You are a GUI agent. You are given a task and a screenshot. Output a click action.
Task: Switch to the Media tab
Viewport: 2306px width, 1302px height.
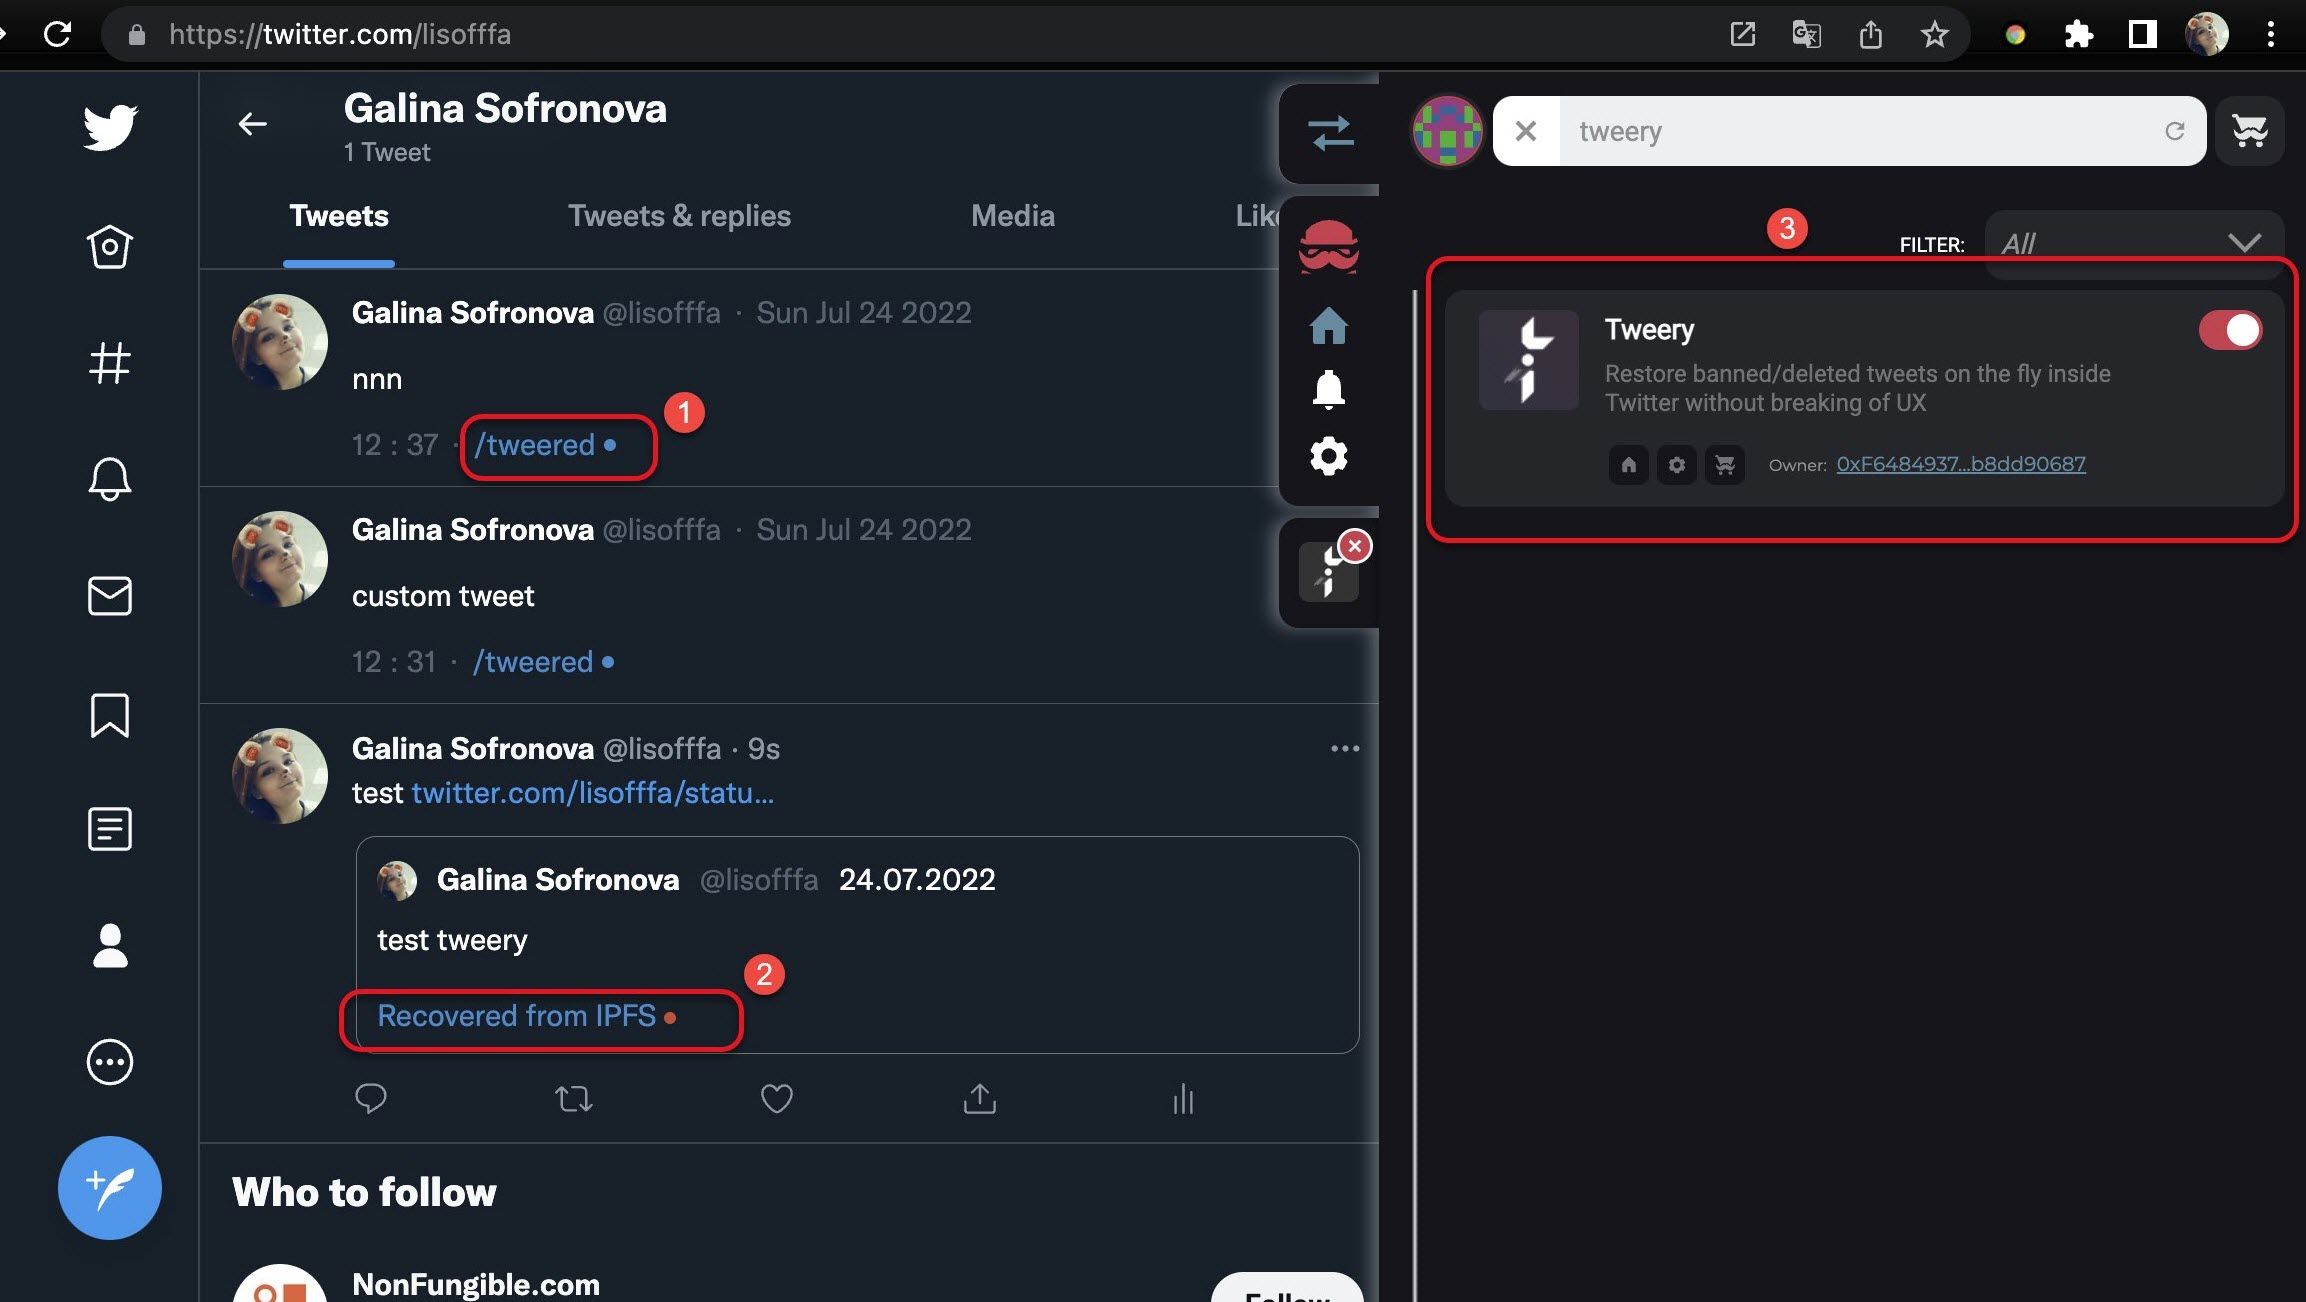1013,216
